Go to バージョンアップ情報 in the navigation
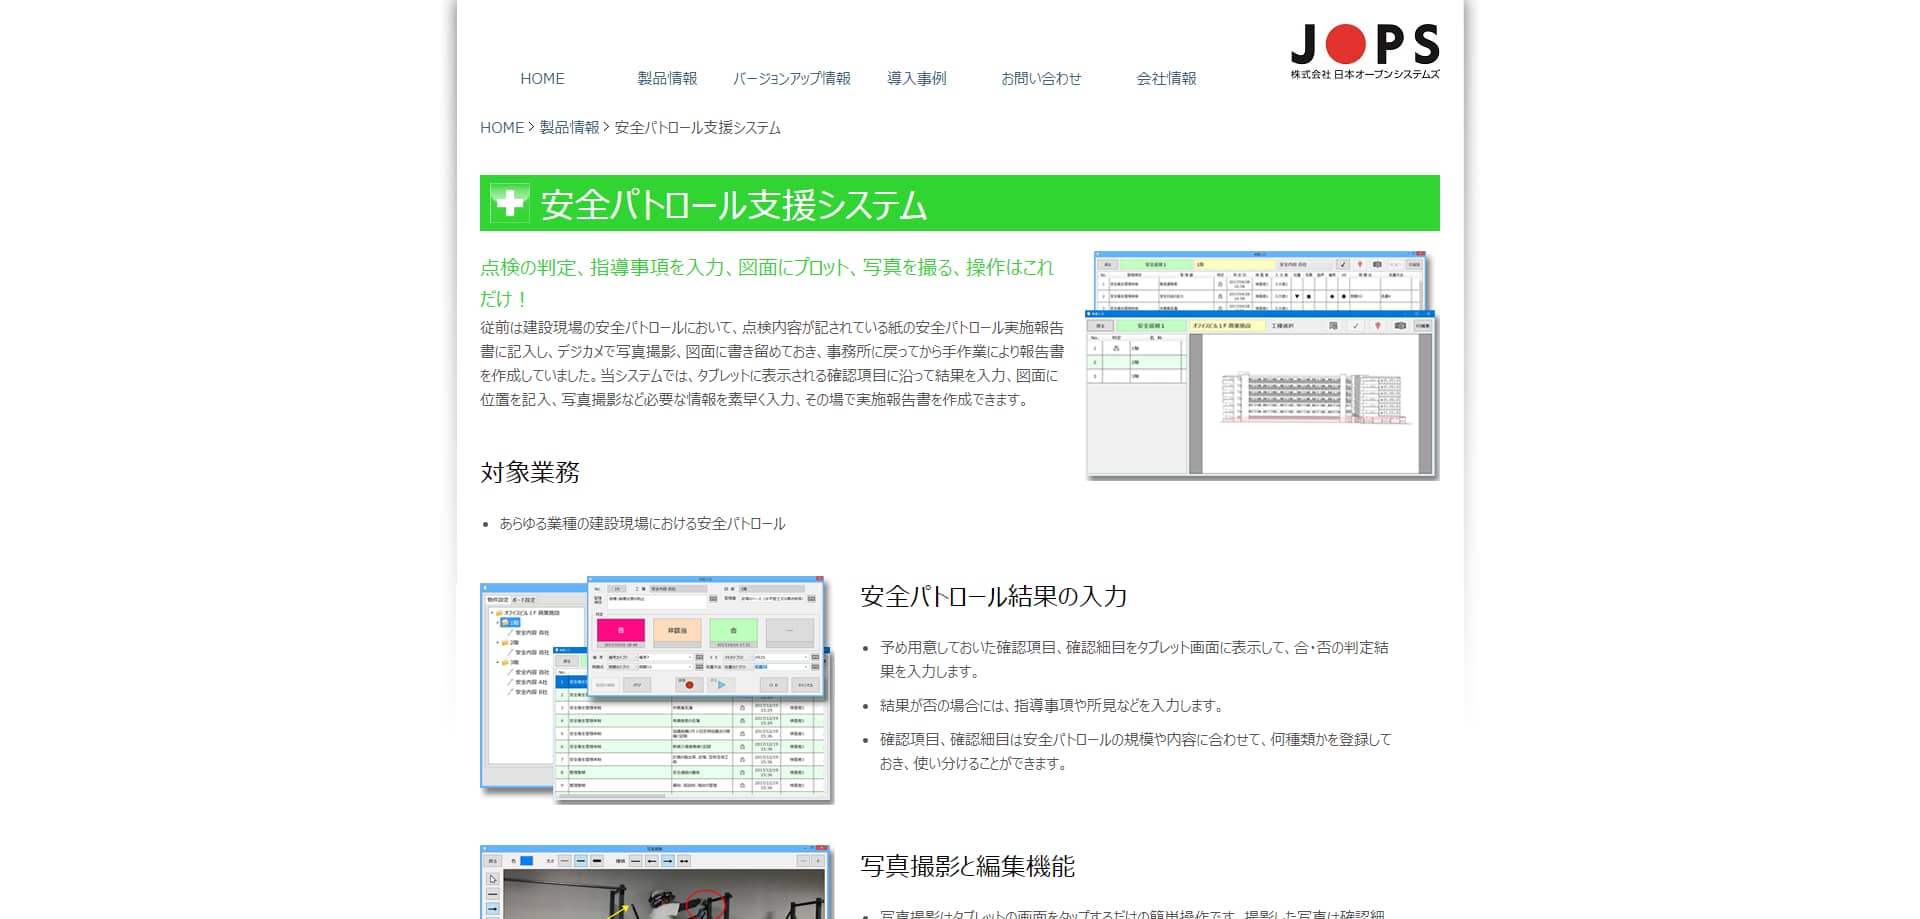This screenshot has height=919, width=1920. click(791, 78)
